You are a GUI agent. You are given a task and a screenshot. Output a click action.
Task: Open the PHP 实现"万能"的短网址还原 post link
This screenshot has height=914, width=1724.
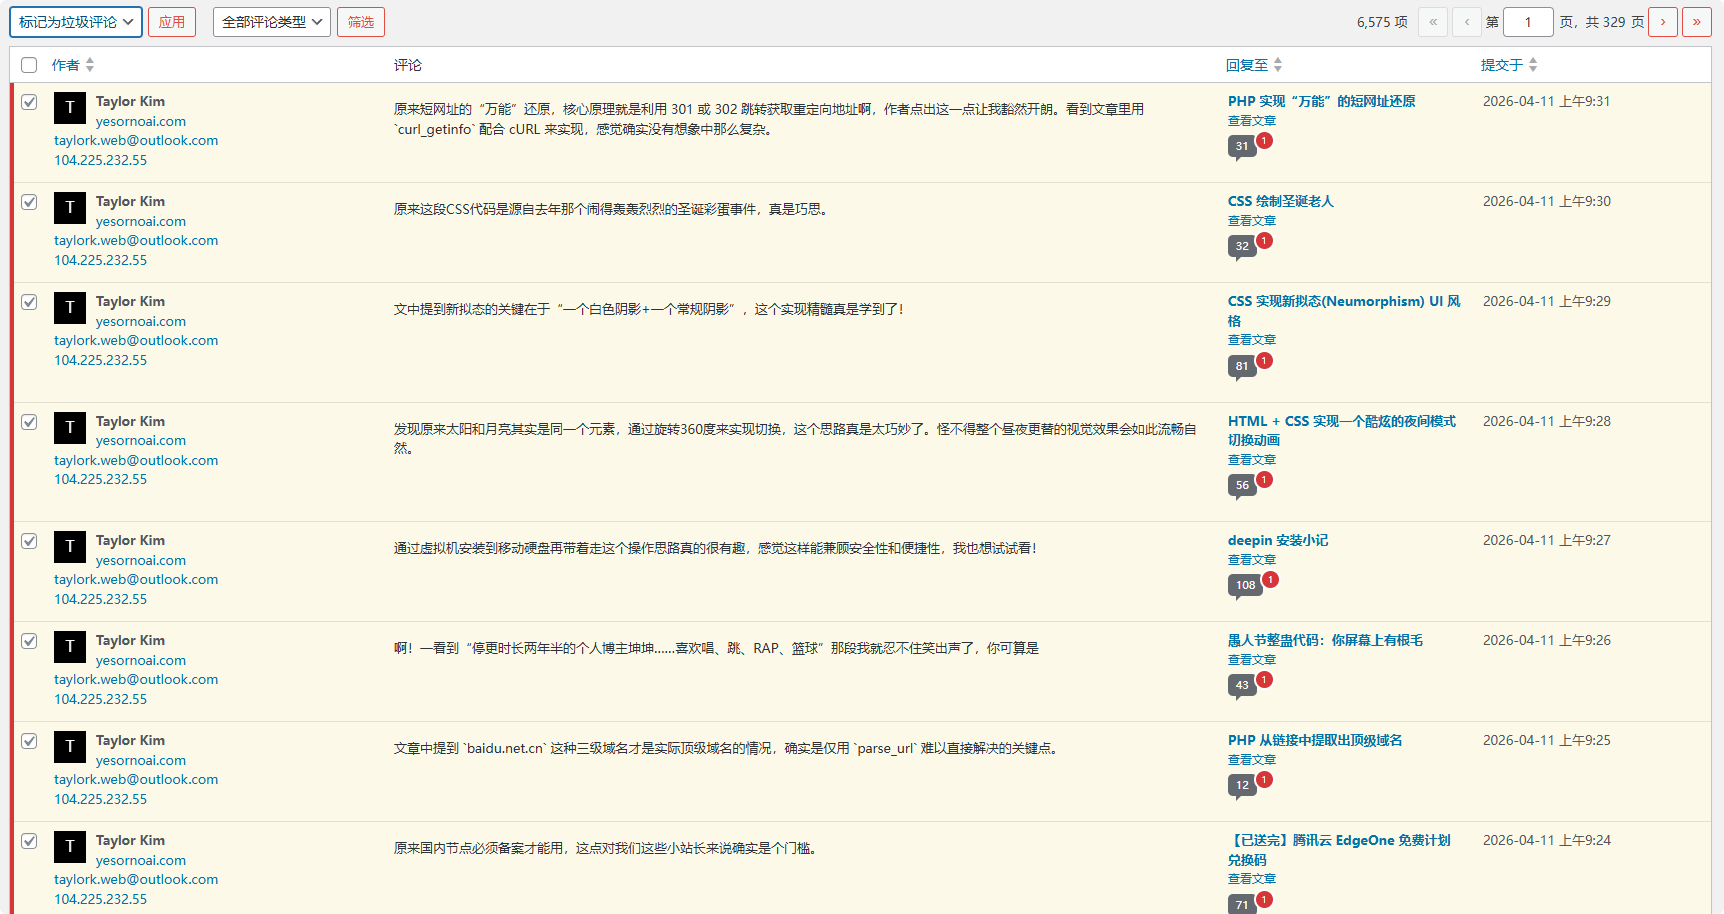[x=1321, y=101]
